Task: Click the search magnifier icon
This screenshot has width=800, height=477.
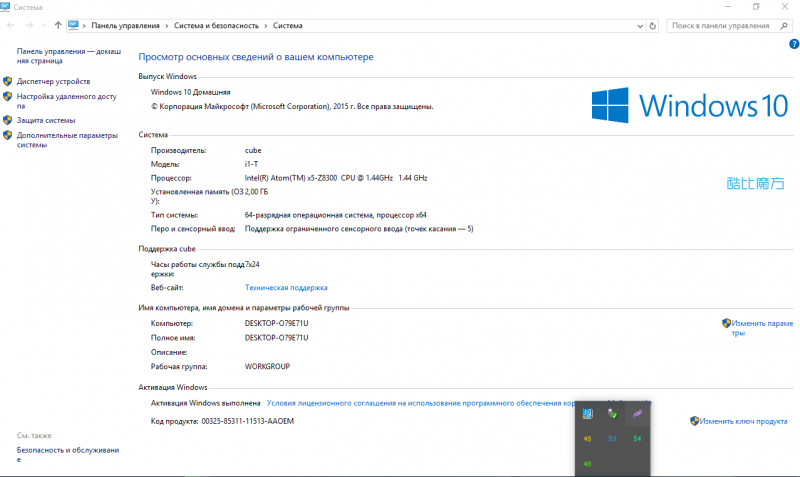Action: [x=784, y=26]
